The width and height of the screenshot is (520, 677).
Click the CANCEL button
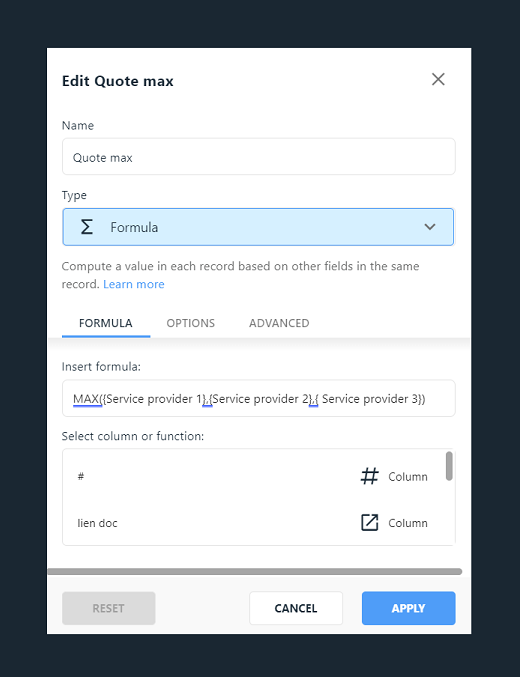click(296, 608)
